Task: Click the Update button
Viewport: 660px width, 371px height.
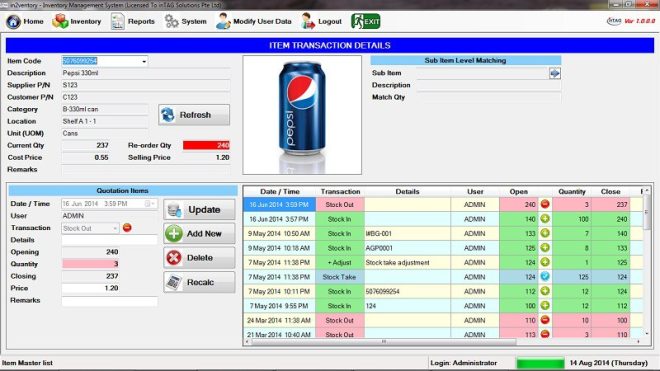Action: pyautogui.click(x=199, y=210)
